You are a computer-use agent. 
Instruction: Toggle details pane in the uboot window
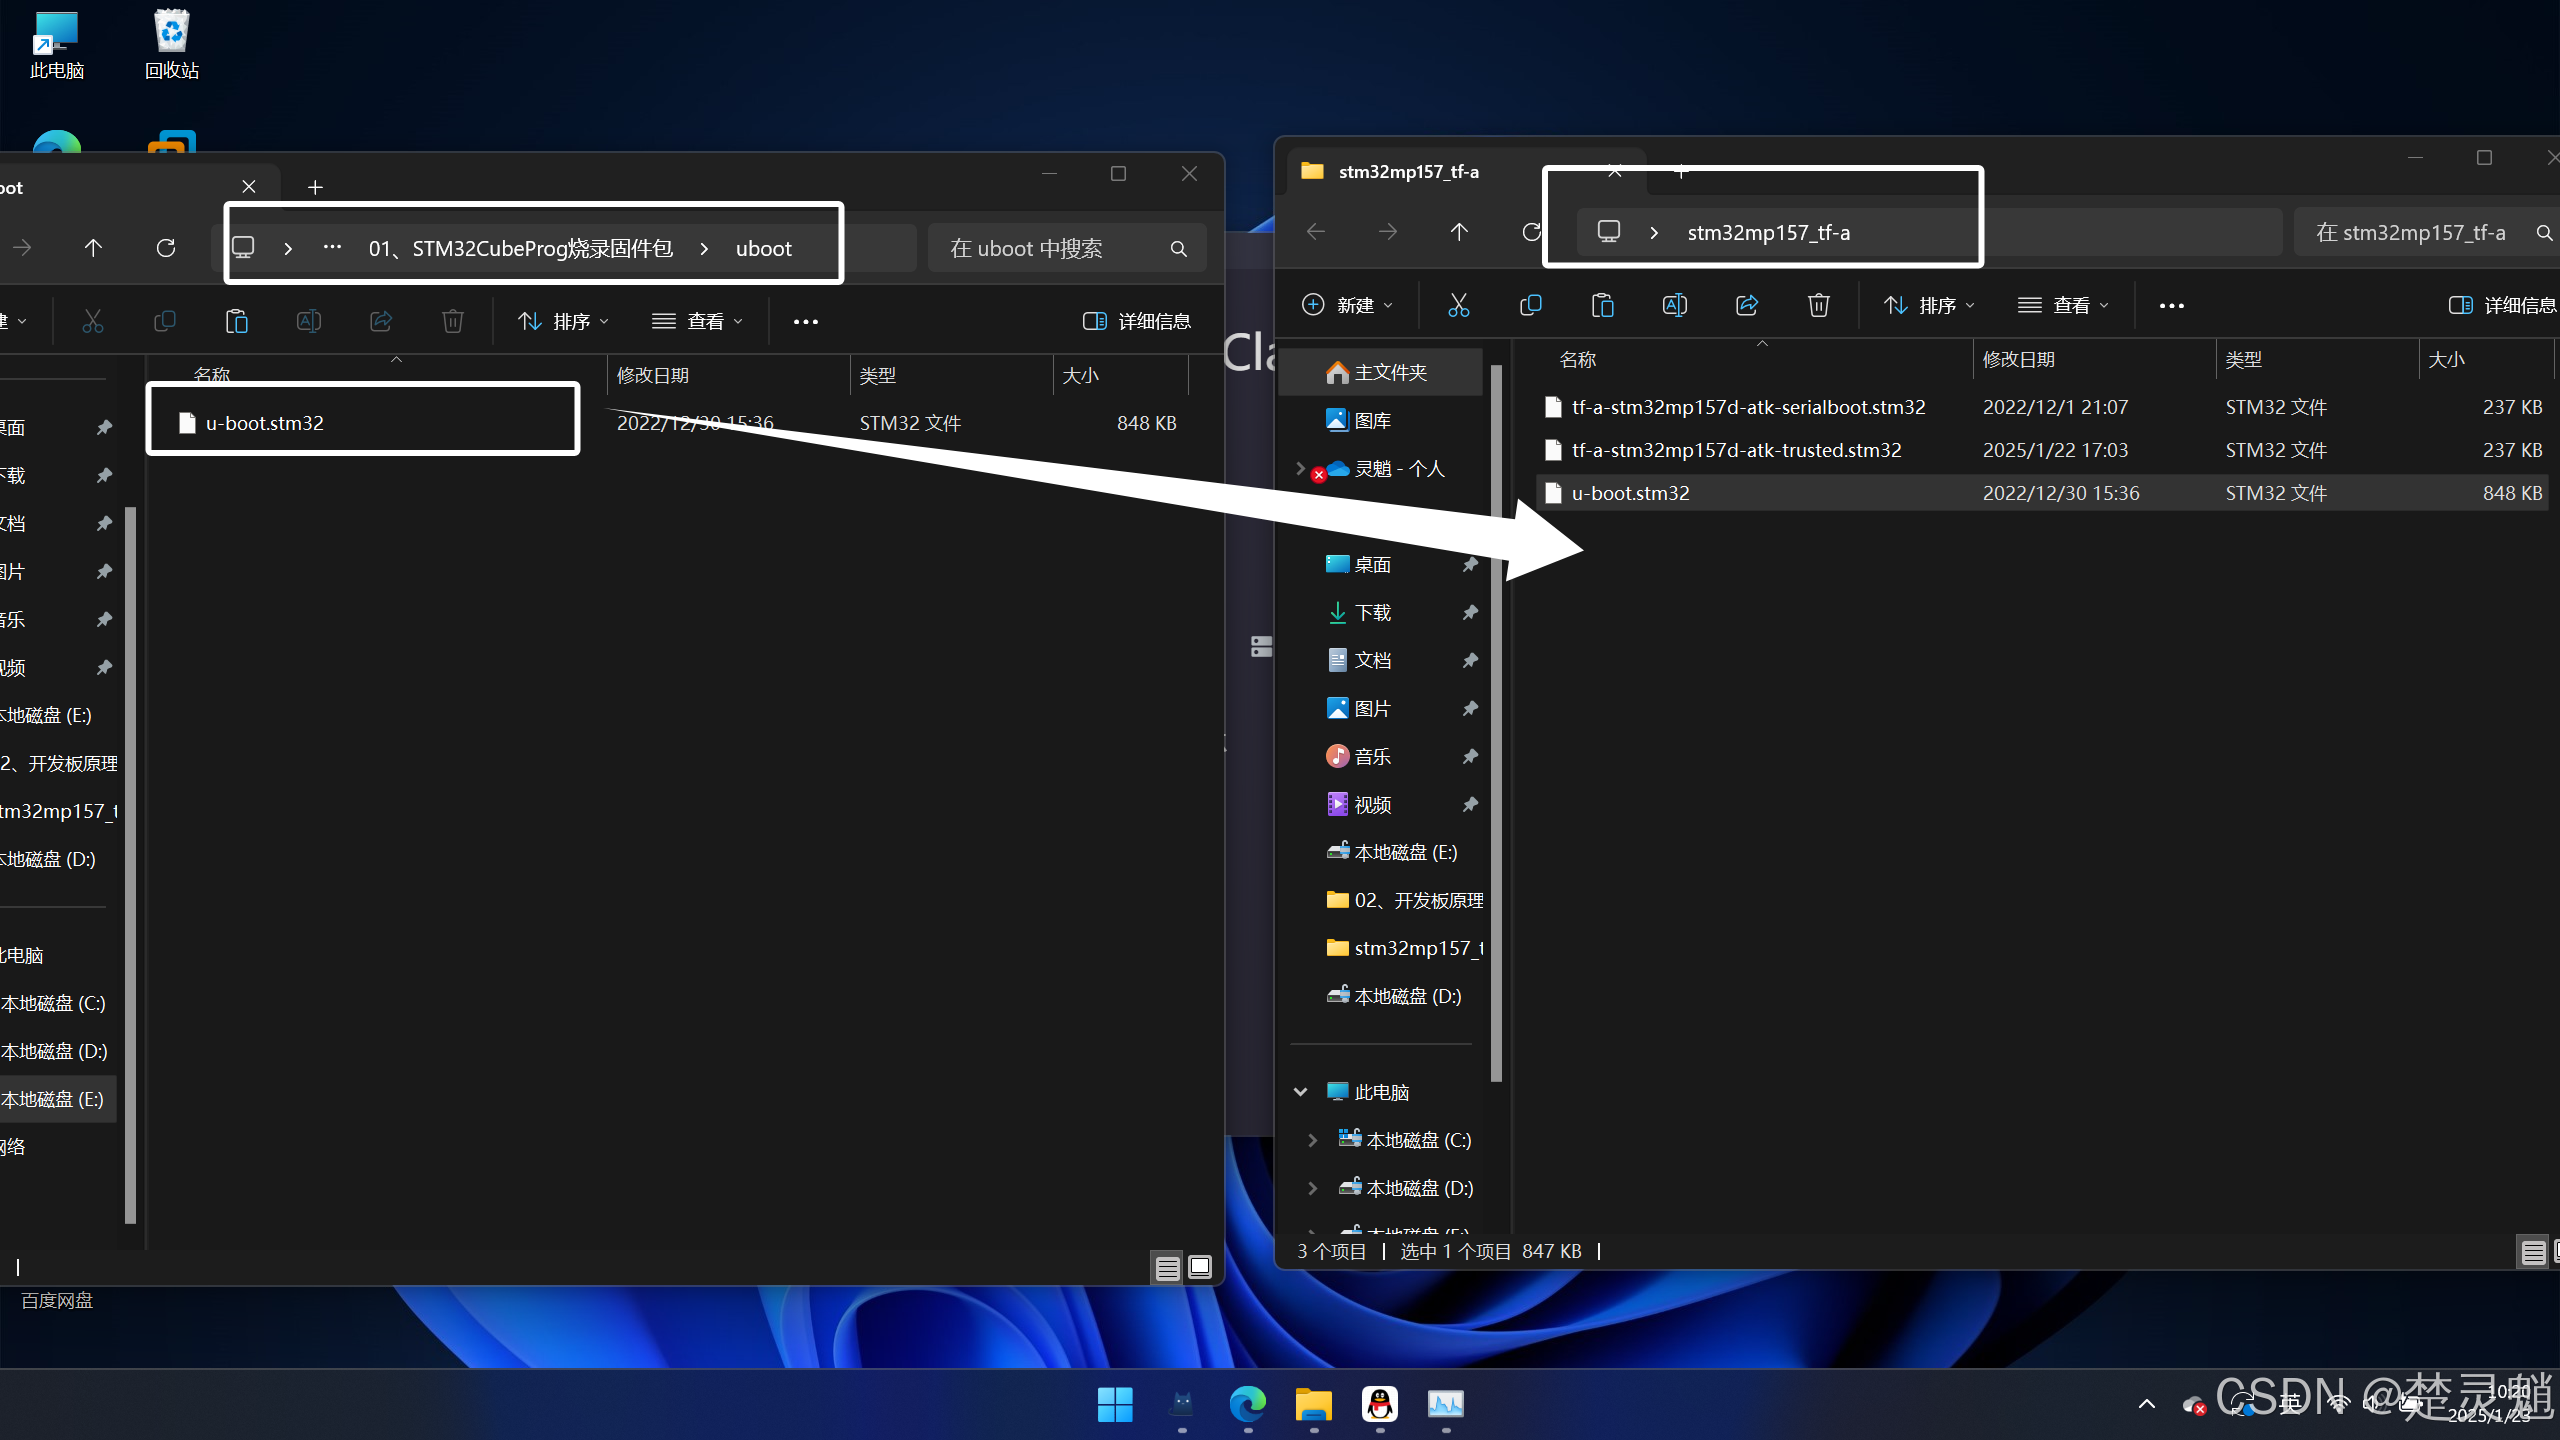(x=1136, y=321)
